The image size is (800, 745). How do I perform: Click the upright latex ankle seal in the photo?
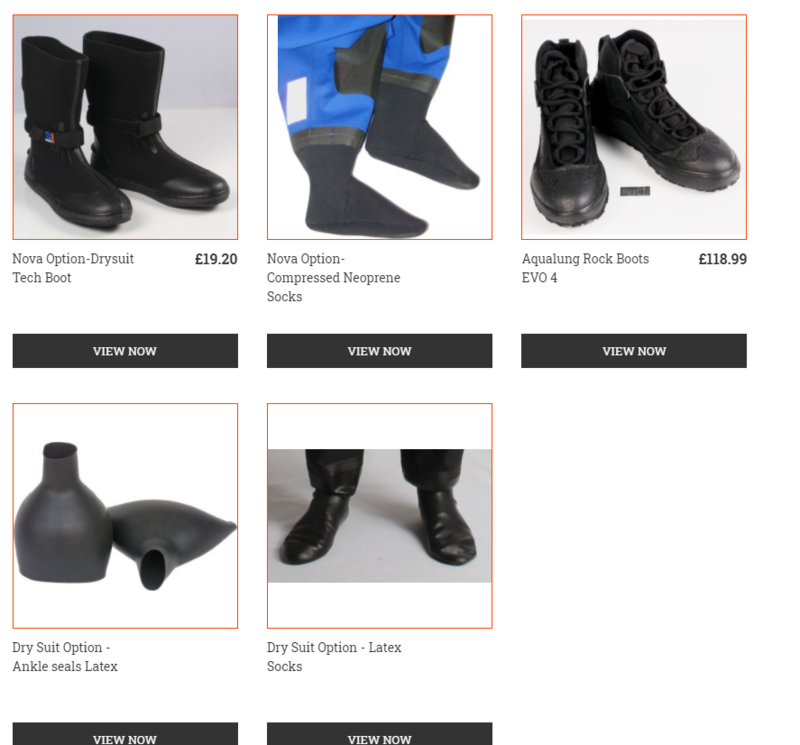click(x=61, y=513)
